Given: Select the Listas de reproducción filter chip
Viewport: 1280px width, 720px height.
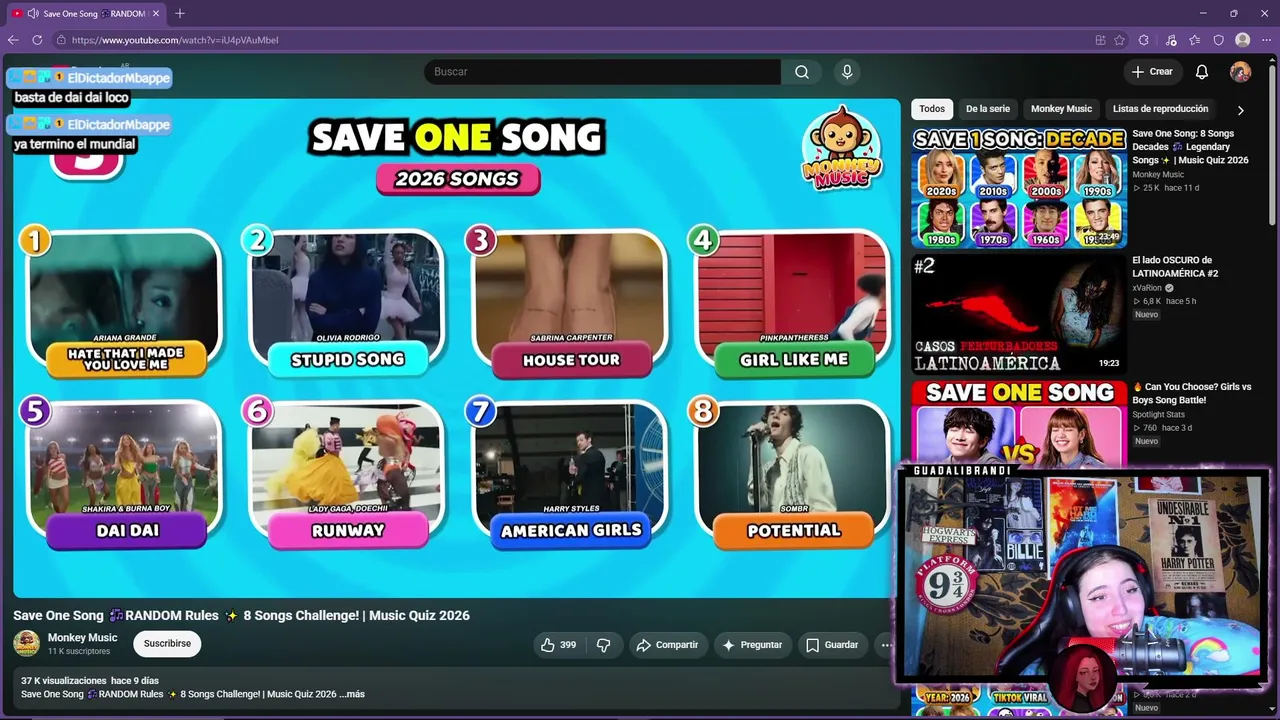Looking at the screenshot, I should coord(1160,109).
